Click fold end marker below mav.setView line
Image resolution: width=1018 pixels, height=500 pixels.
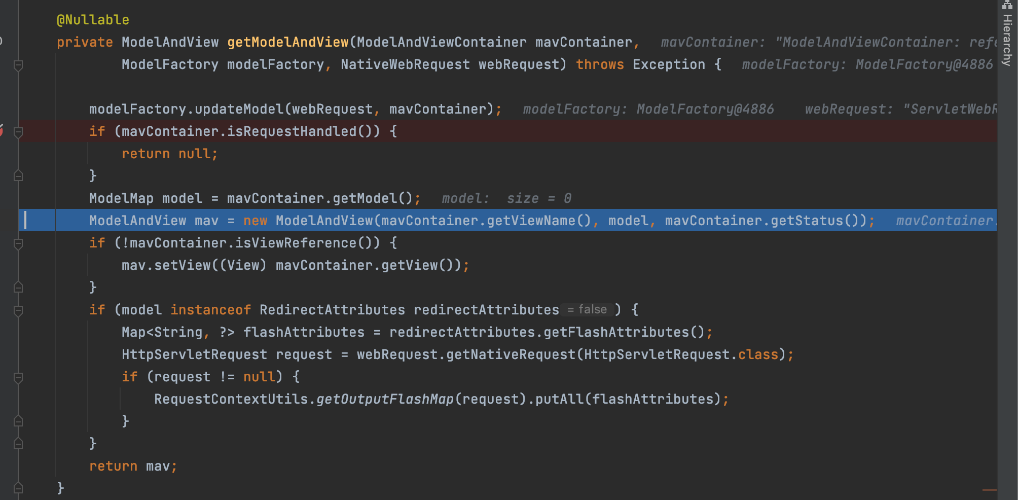point(18,288)
